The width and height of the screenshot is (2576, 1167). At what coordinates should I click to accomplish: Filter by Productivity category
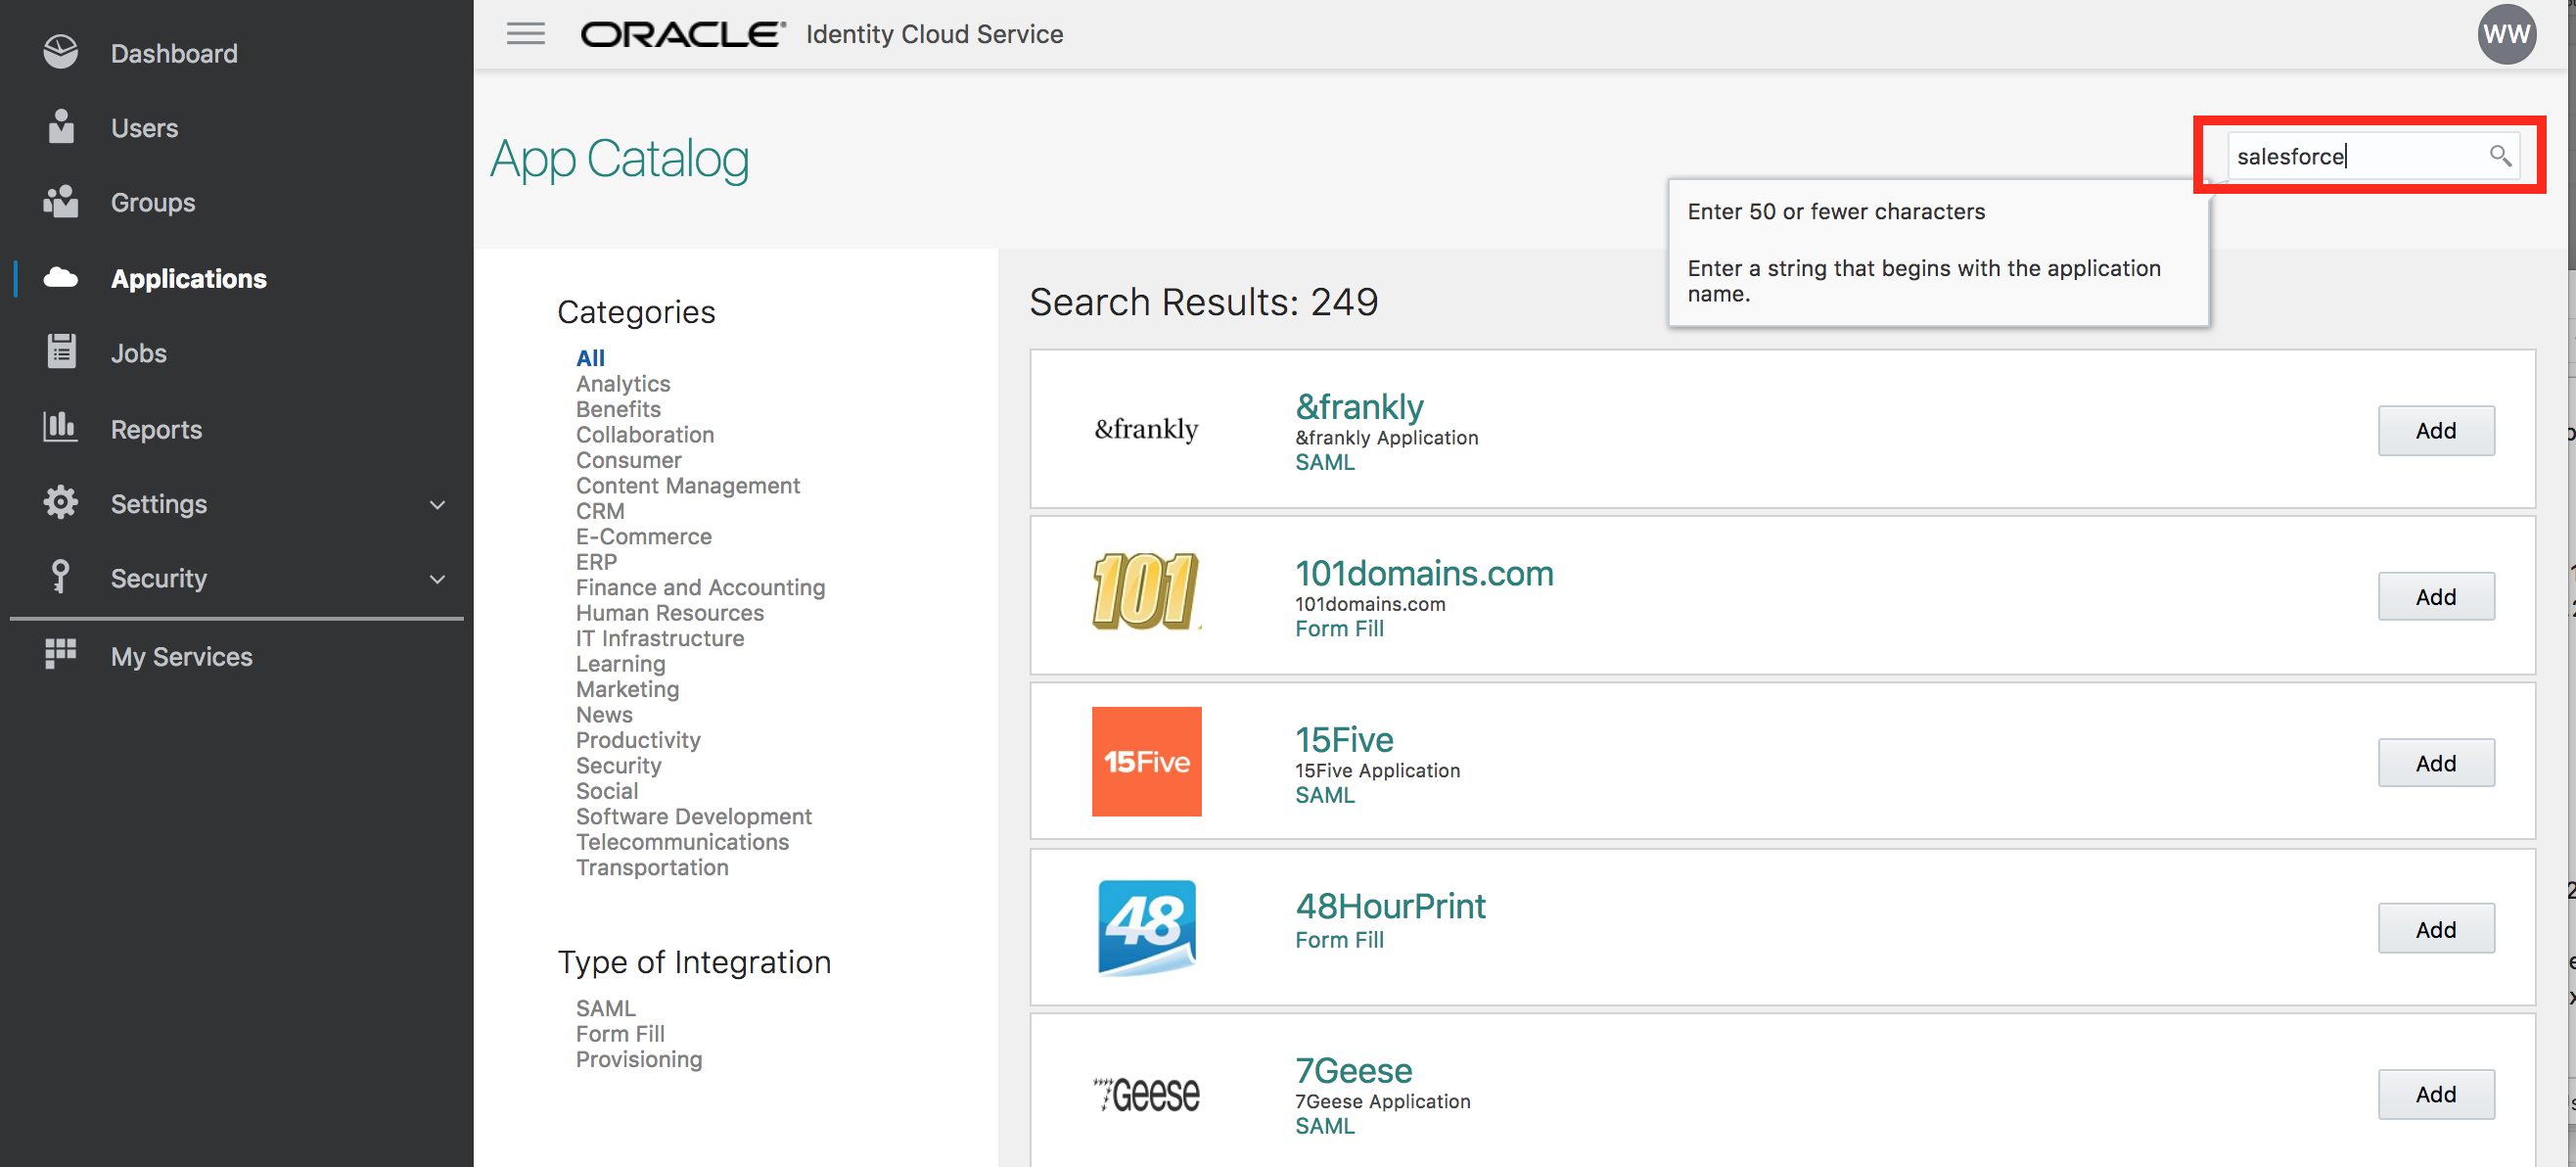coord(638,740)
